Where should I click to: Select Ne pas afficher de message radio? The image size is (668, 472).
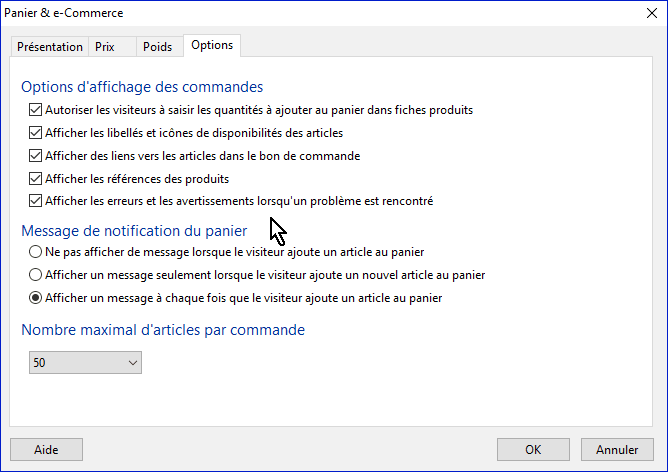coord(36,252)
